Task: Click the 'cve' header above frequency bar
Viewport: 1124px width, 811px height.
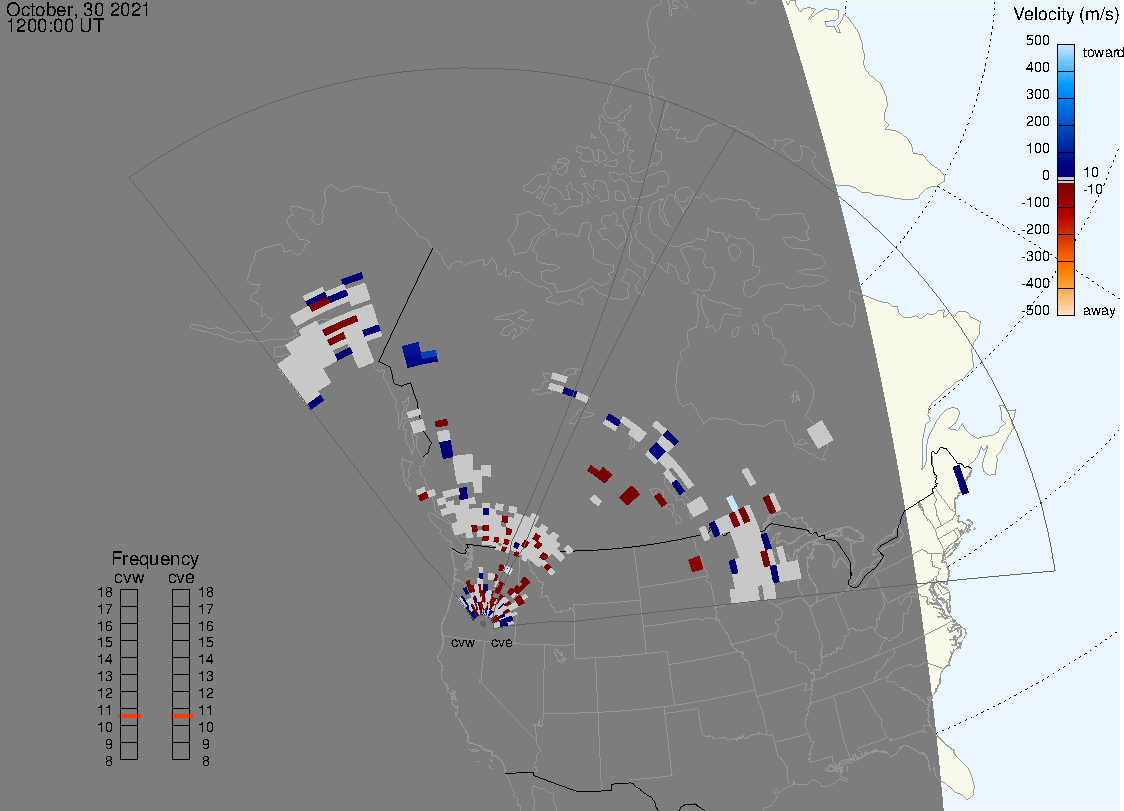Action: [181, 578]
